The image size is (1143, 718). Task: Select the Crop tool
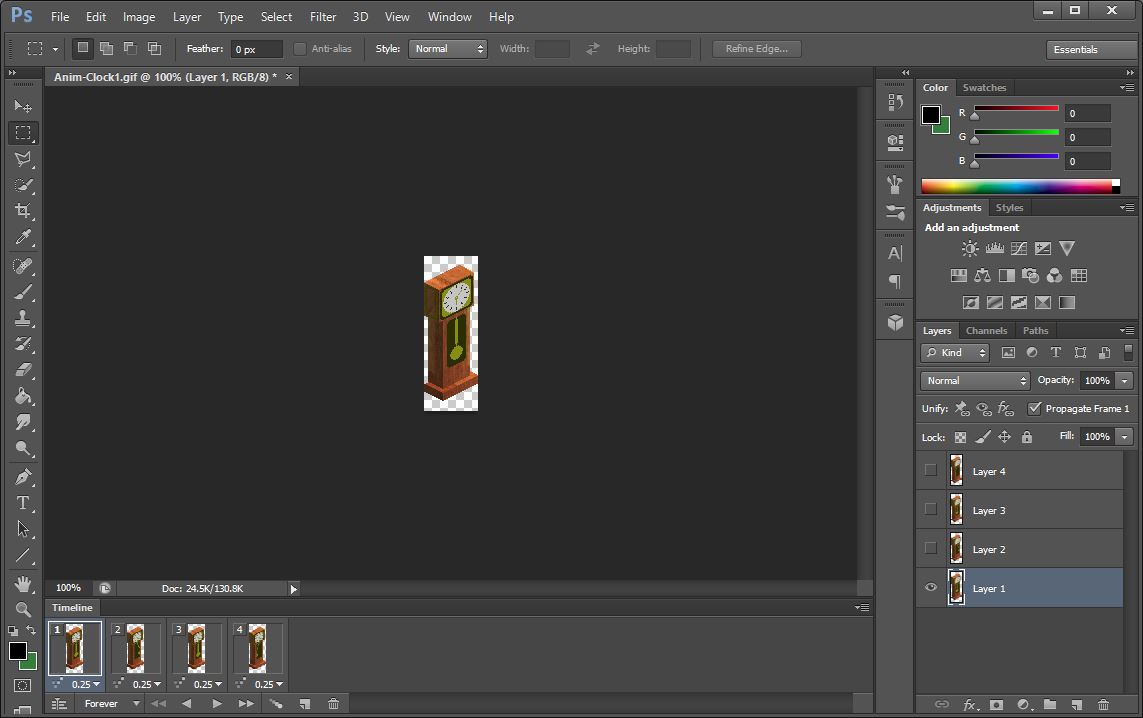(23, 211)
